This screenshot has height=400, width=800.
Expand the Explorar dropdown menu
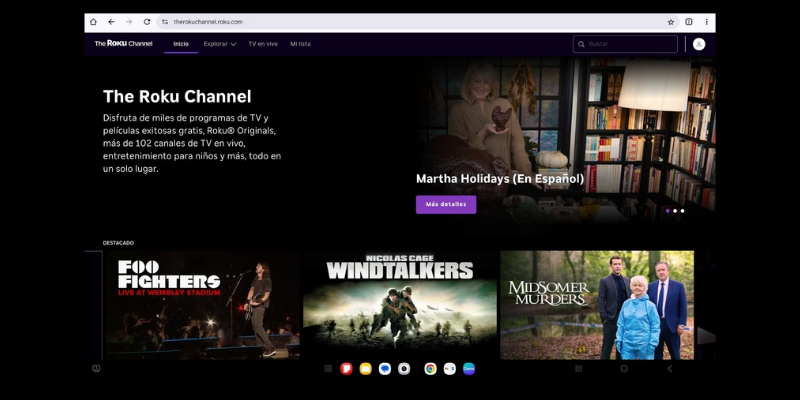(219, 44)
